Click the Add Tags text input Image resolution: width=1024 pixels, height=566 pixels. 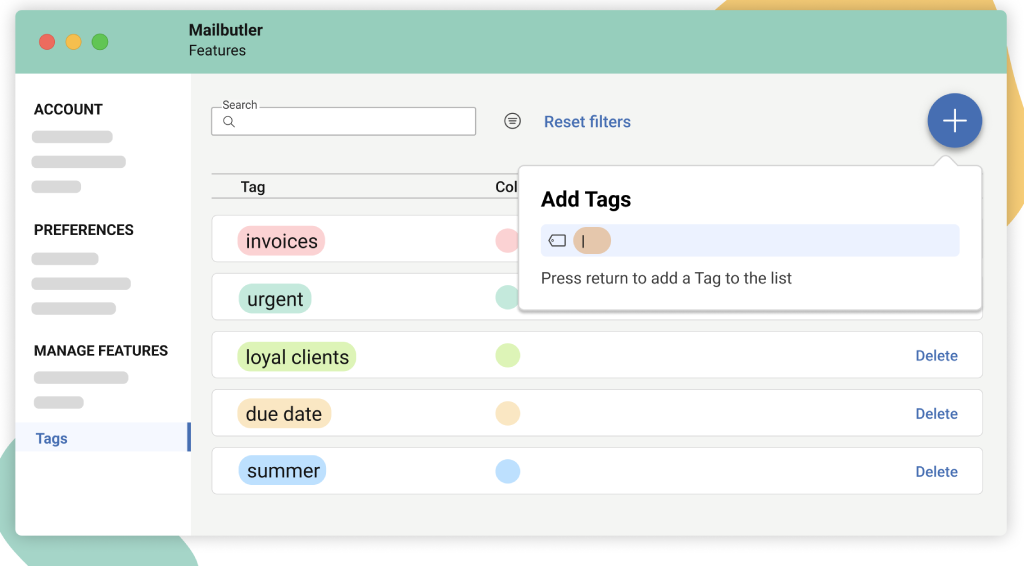click(750, 240)
